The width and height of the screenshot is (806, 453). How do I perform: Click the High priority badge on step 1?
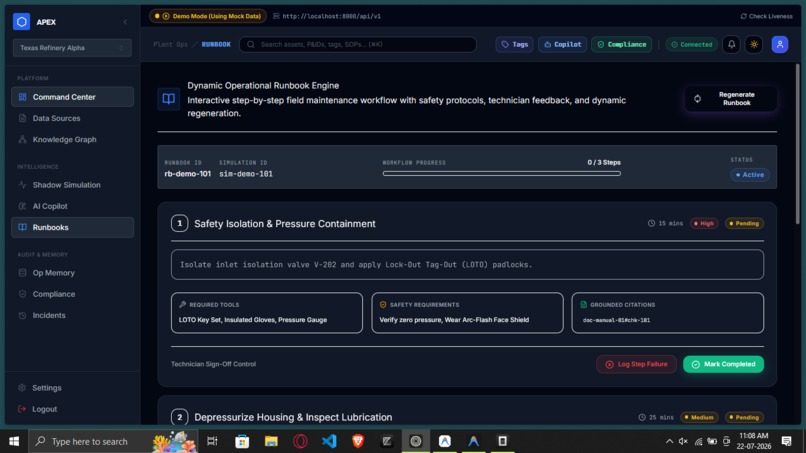tap(704, 223)
